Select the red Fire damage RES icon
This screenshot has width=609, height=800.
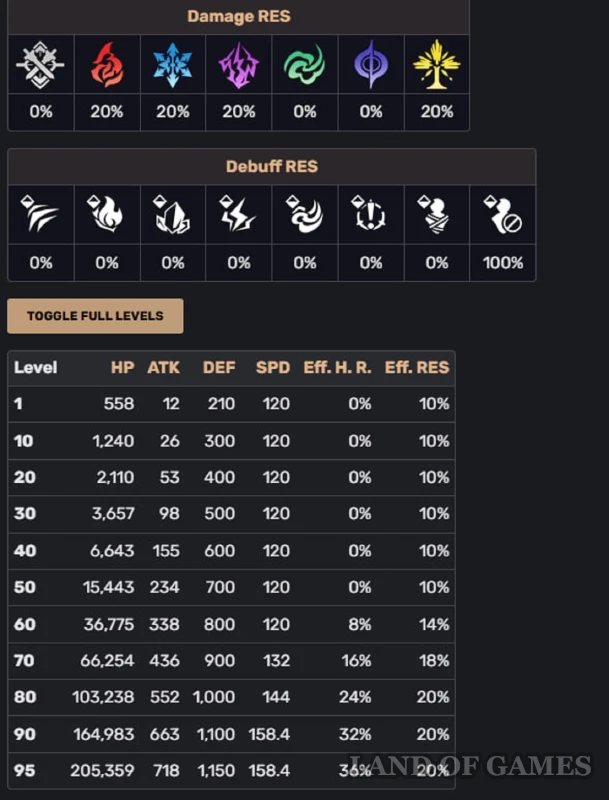(107, 65)
